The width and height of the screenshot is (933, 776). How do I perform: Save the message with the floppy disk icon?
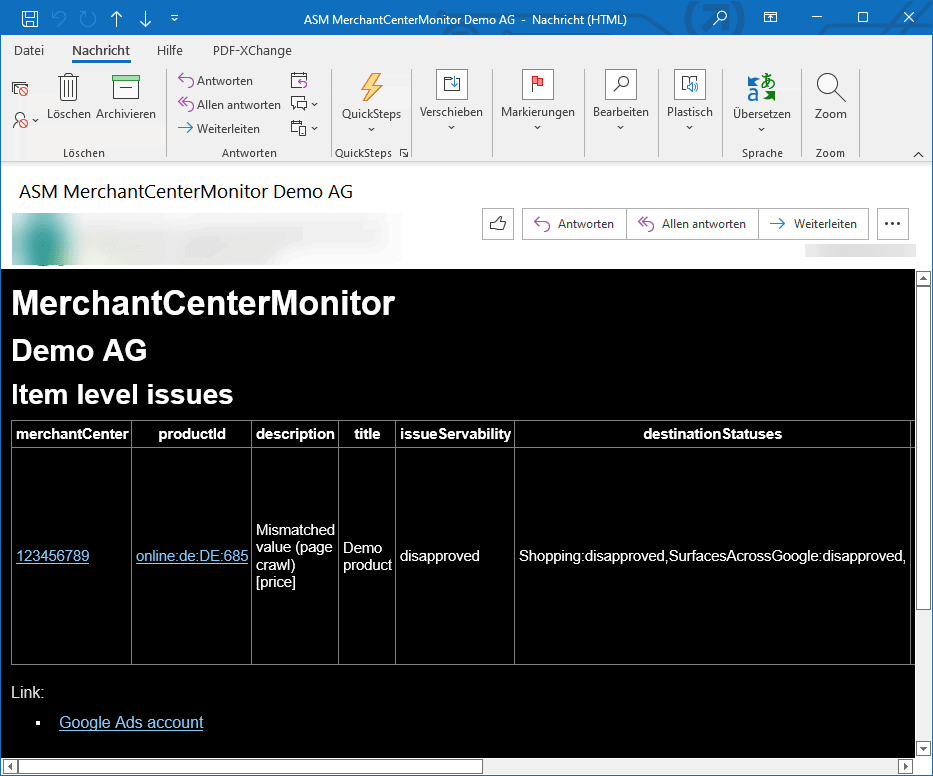(x=30, y=19)
